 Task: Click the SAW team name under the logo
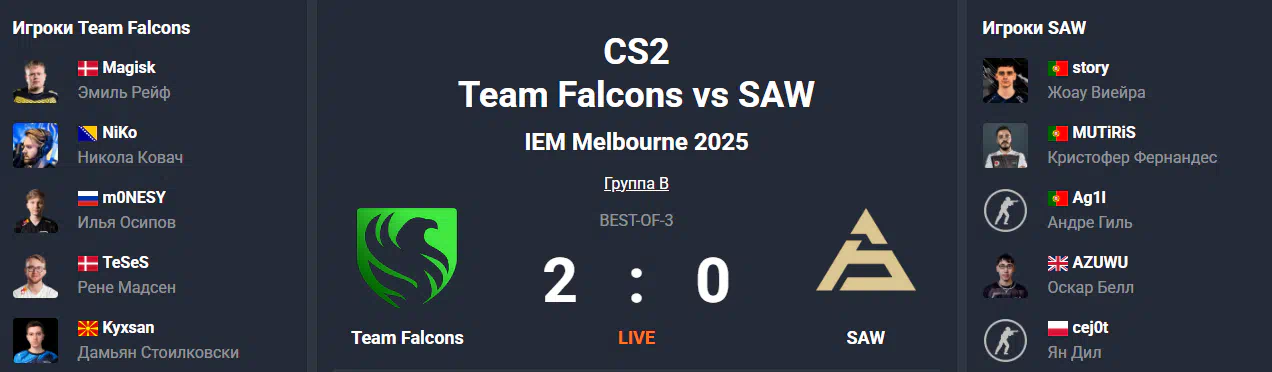865,338
